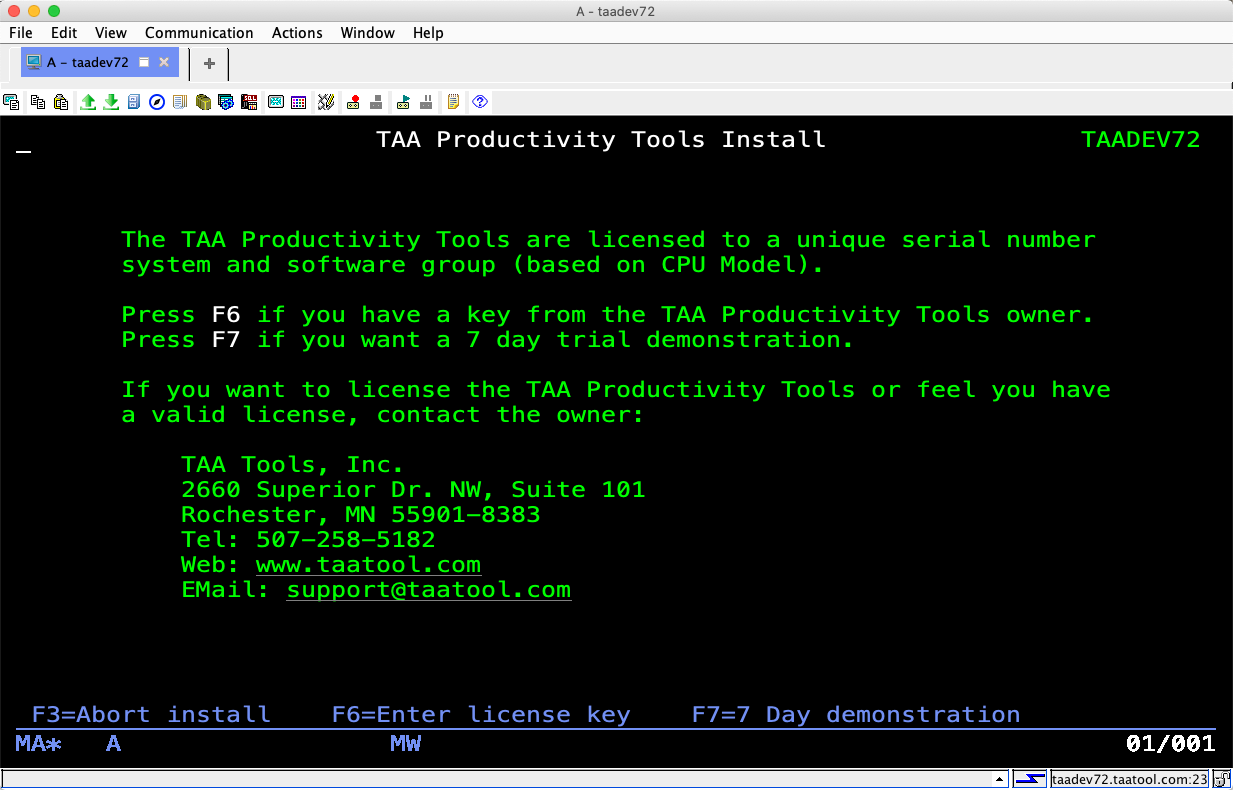Screen dimensions: 1233x790
Task: Click the small up arrow in status bar
Action: (999, 779)
